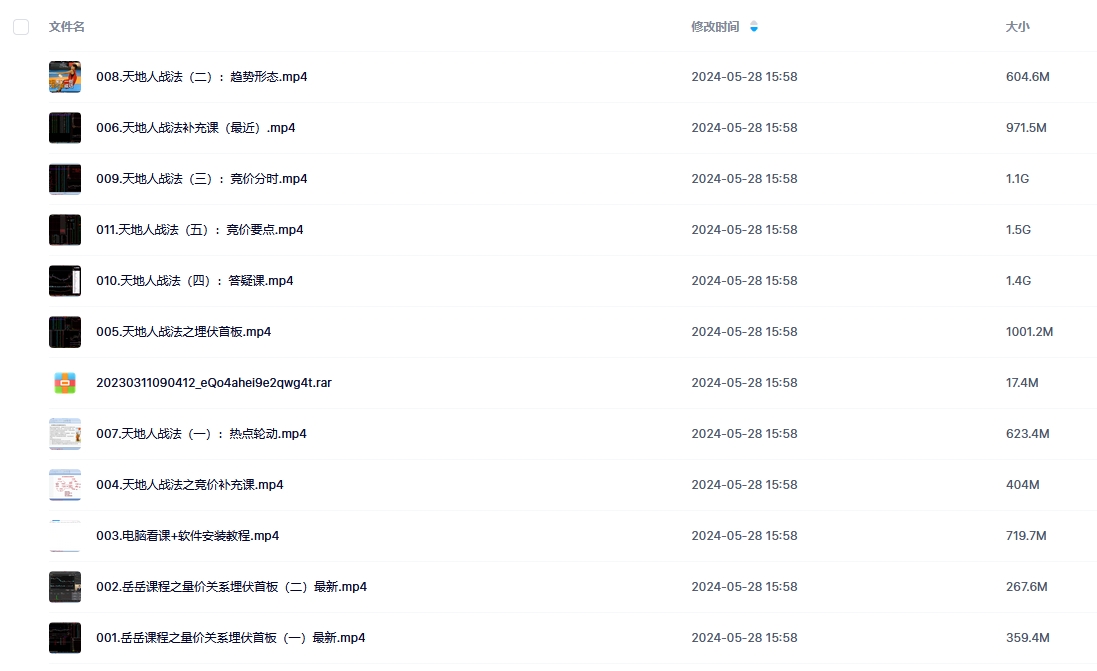Image resolution: width=1097 pixels, height=671 pixels.
Task: Click the video icon of 011.天地人战法（五）竞价要点
Action: [65, 230]
